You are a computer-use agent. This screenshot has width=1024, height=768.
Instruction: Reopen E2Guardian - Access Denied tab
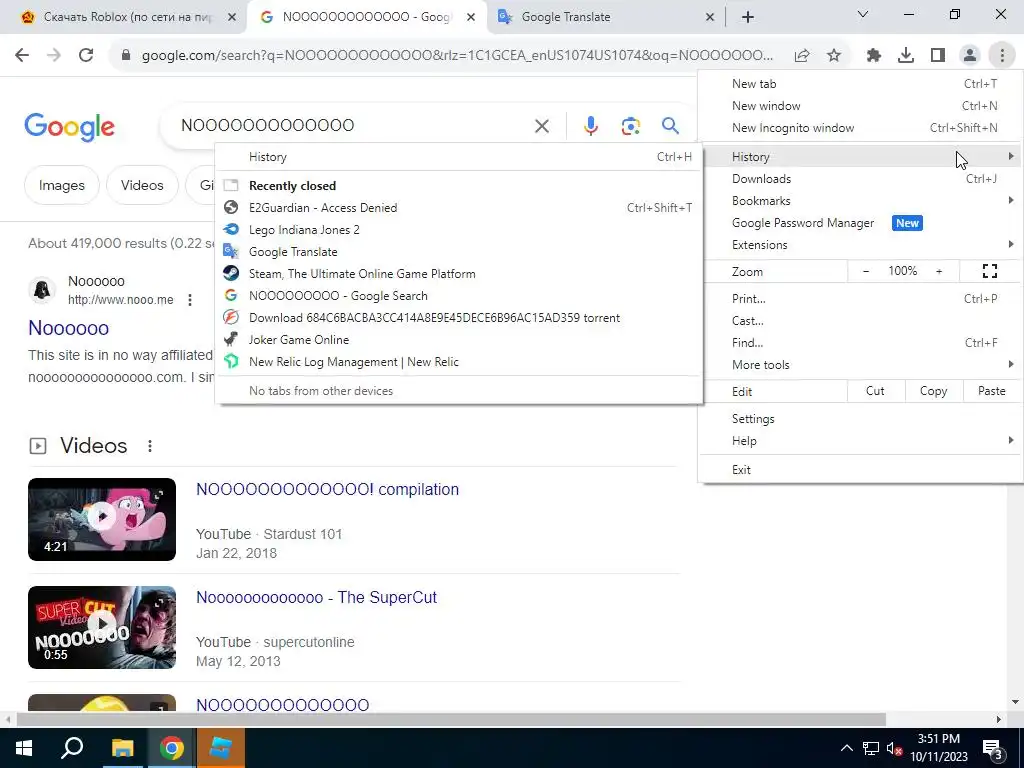tap(459, 208)
